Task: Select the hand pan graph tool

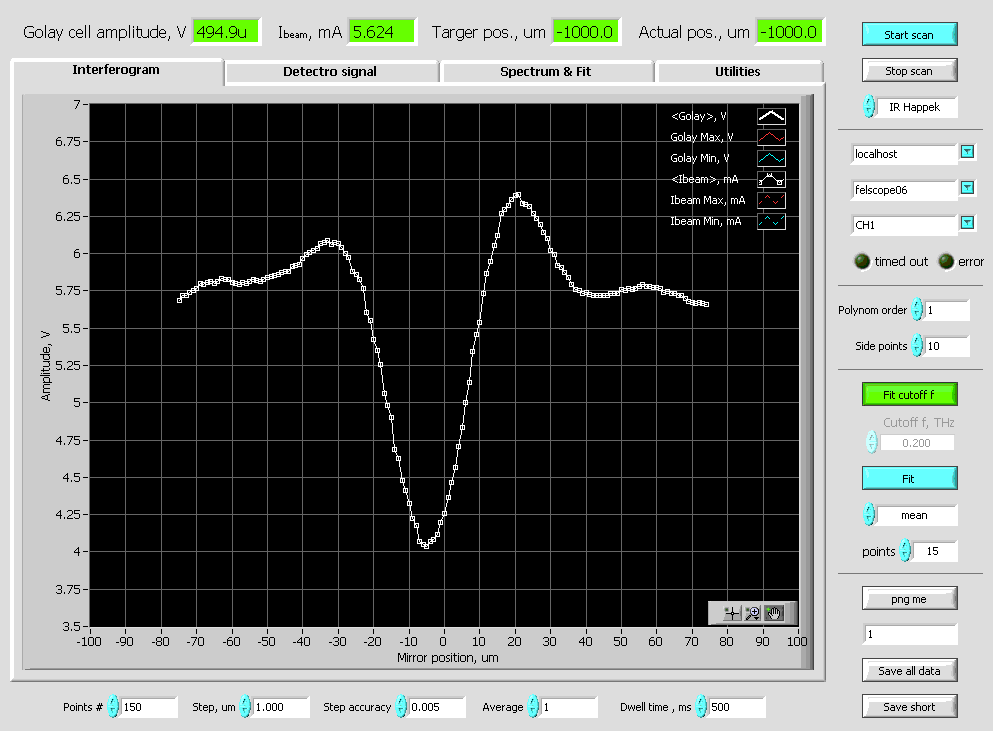Action: click(773, 613)
